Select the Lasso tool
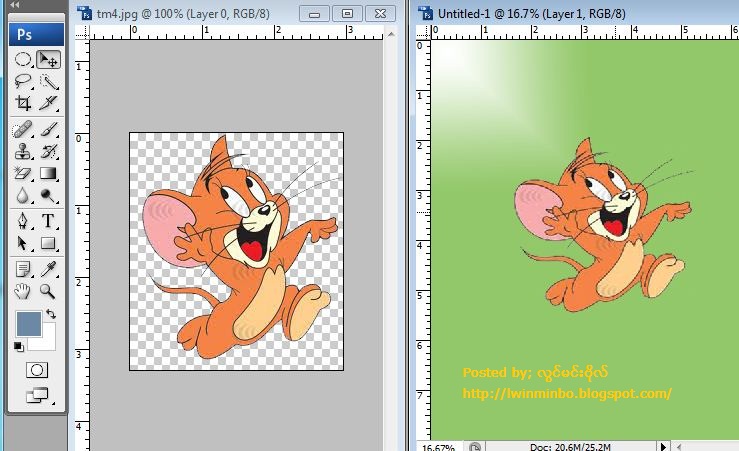 click(x=23, y=82)
